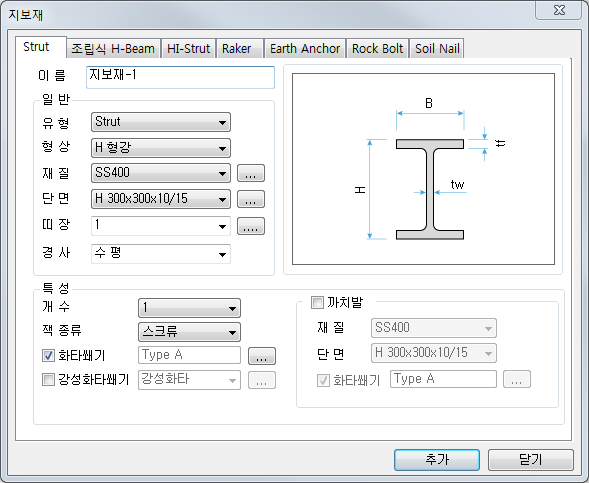This screenshot has height=483, width=589.
Task: Open the 형상 H형강 dropdown
Action: 161,148
